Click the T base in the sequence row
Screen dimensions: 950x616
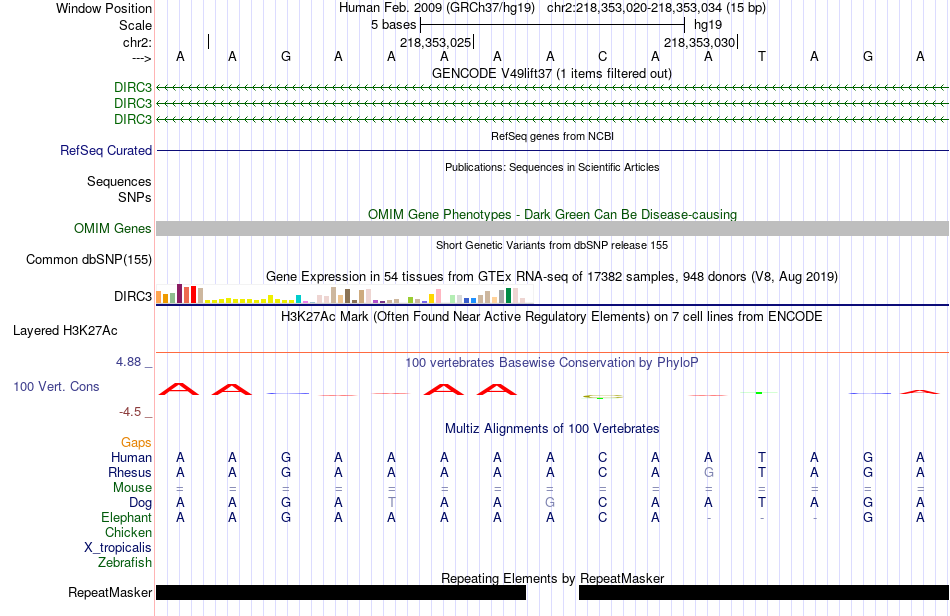tap(762, 56)
